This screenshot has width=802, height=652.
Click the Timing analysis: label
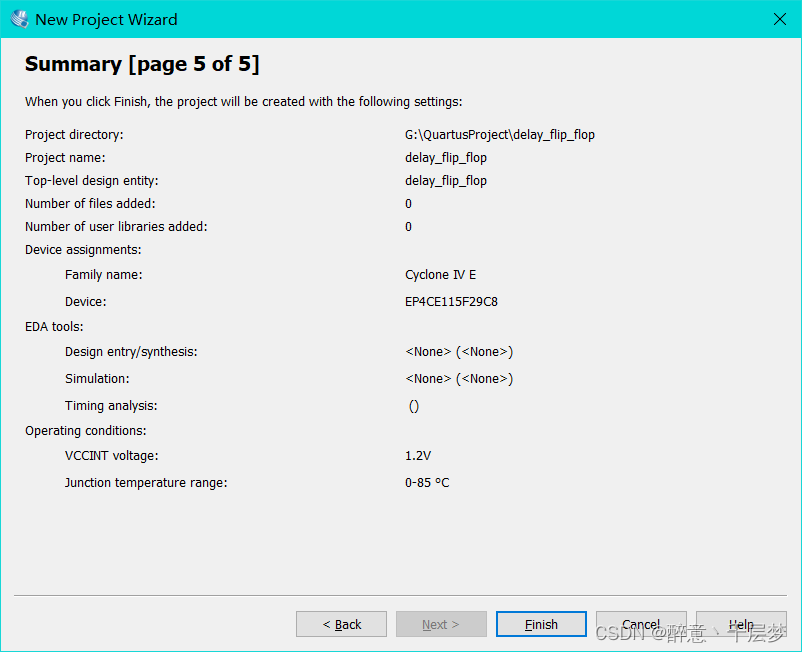(x=111, y=406)
